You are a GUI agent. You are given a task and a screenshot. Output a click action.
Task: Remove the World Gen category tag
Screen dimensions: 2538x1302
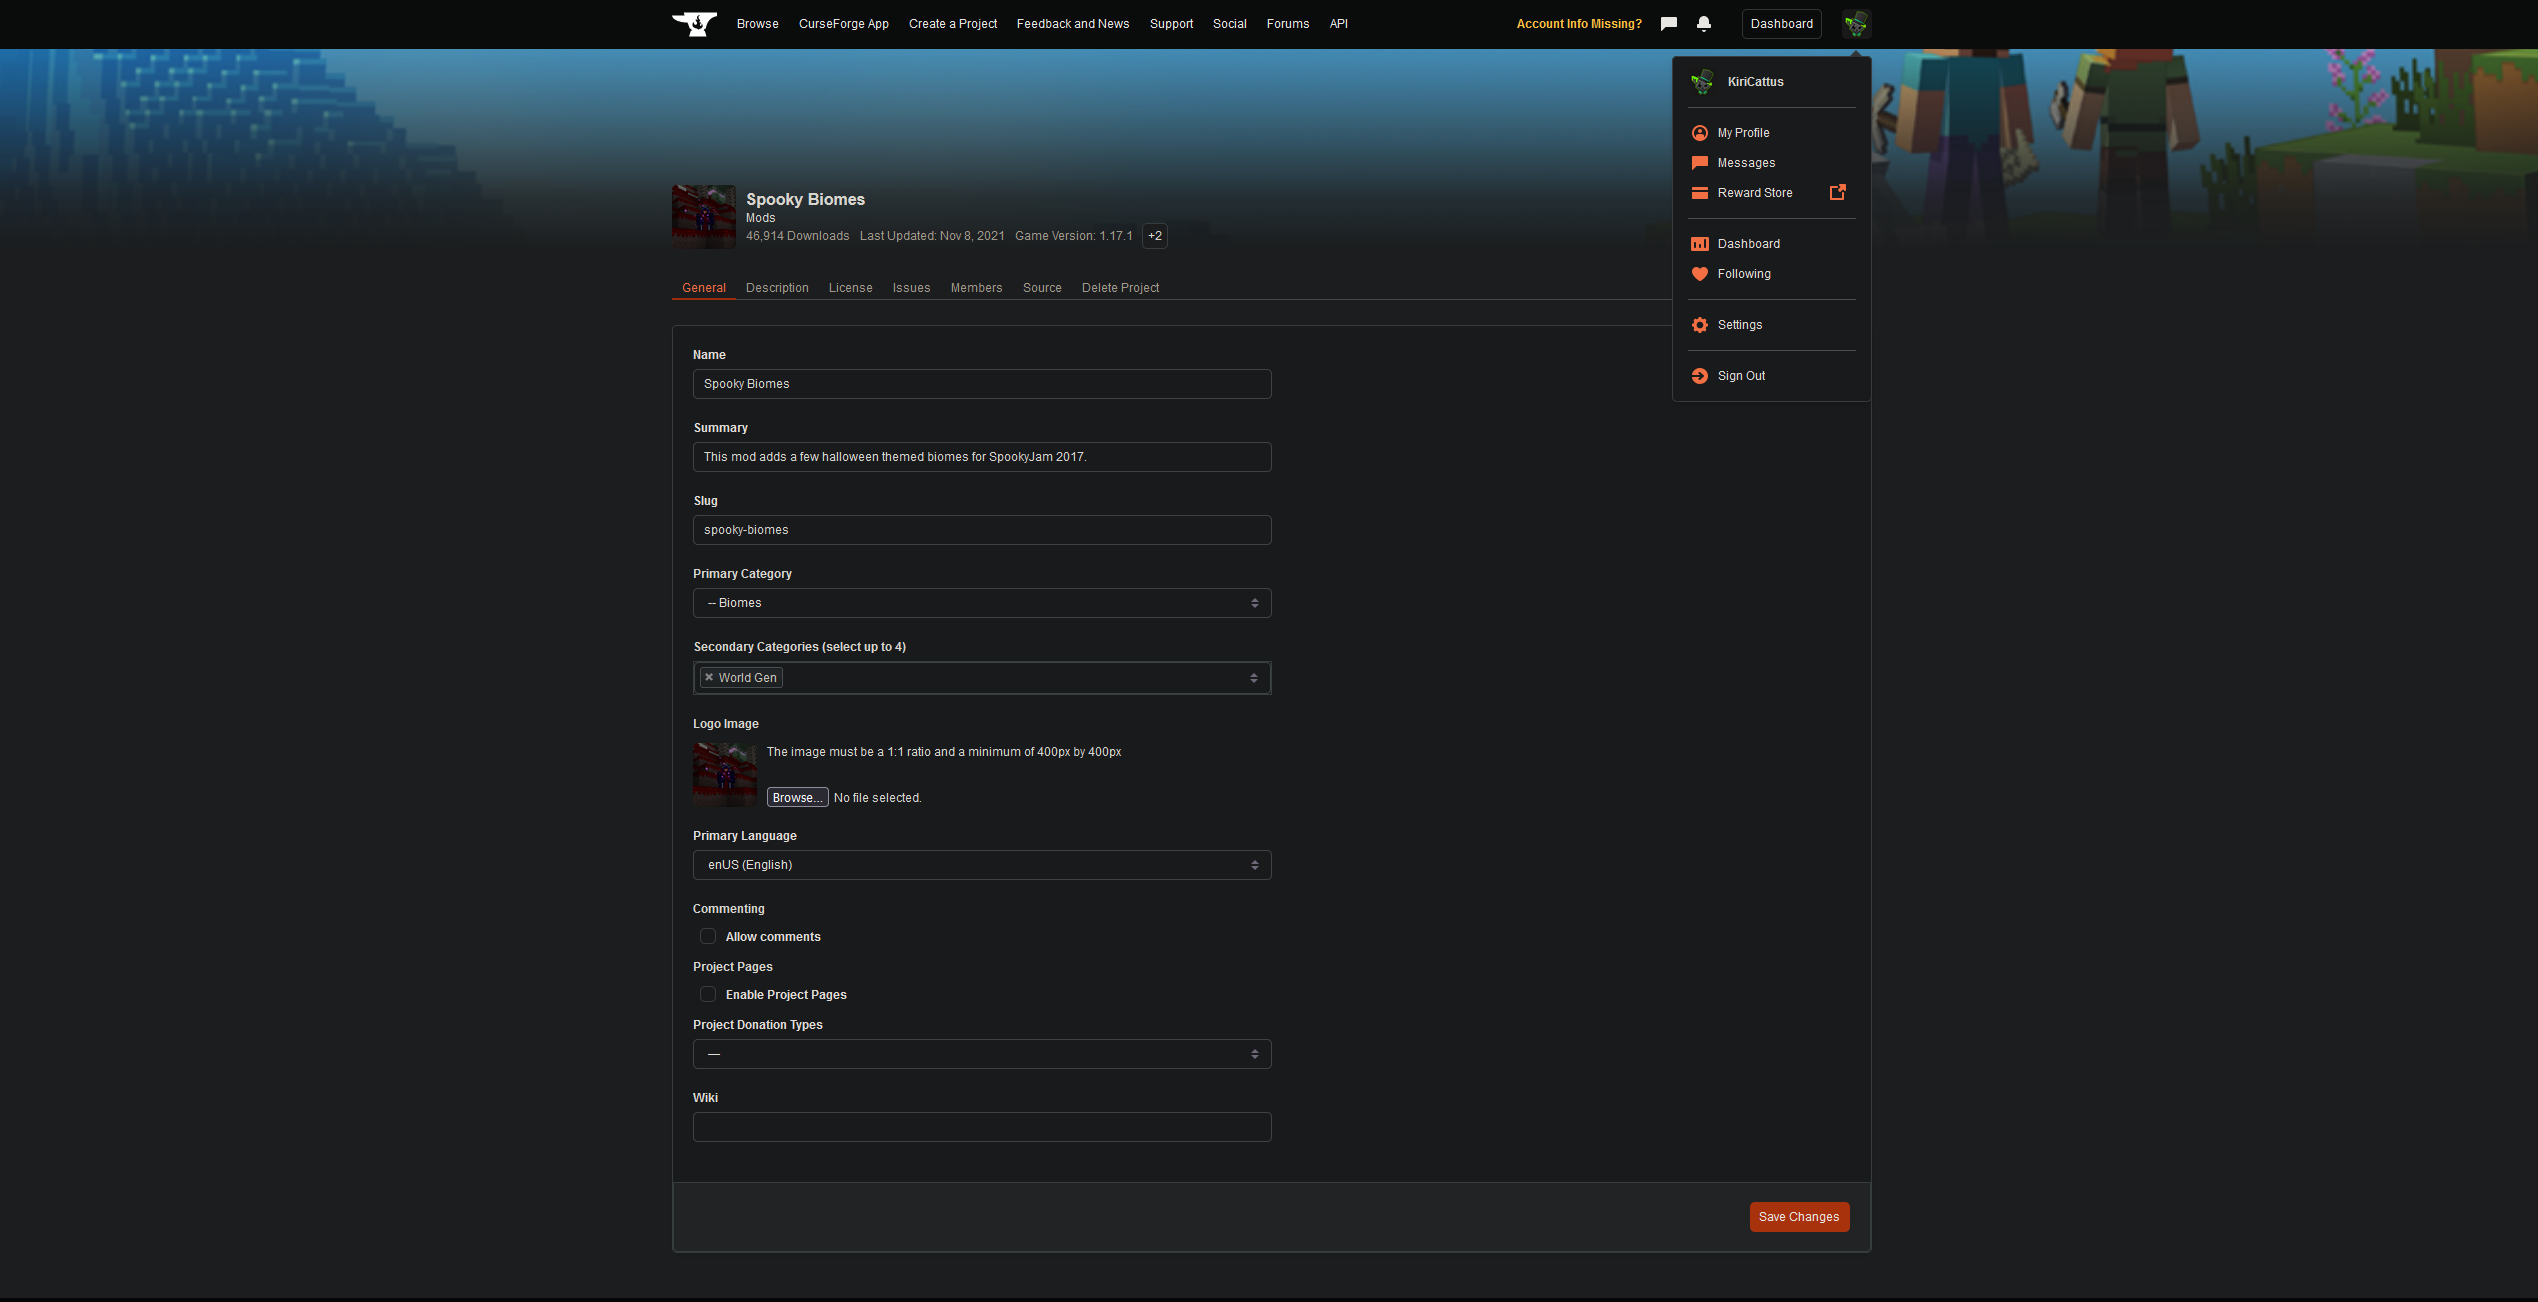(709, 677)
